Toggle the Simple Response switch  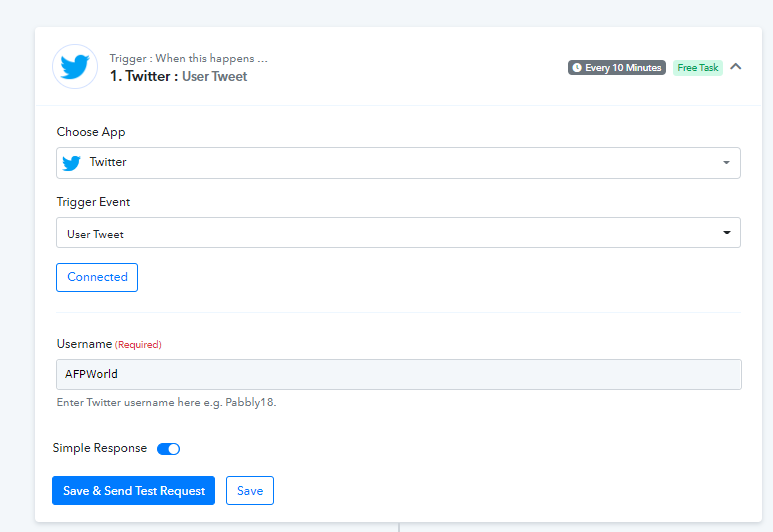point(168,449)
